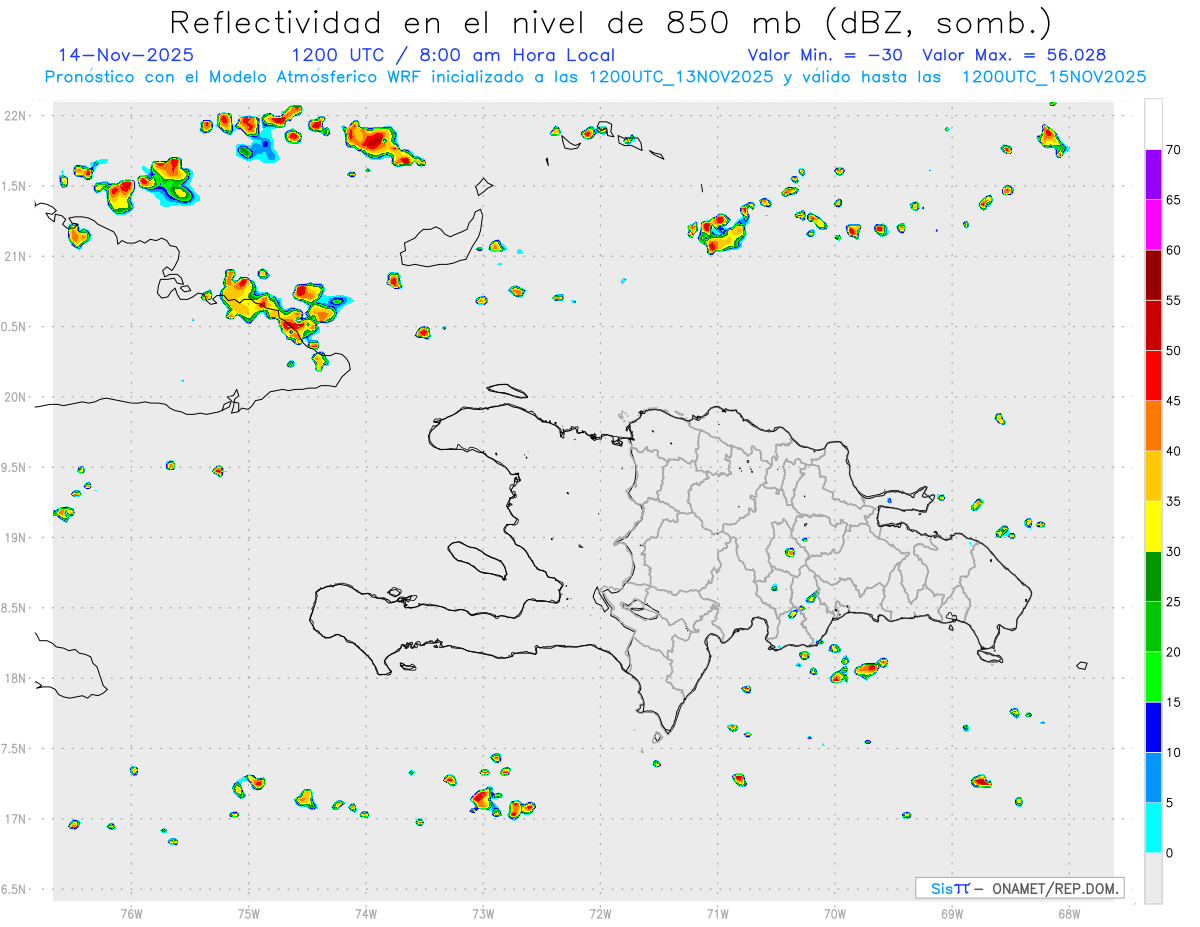Viewport: 1200px width, 927px height.
Task: Click the '10' colorbar value label
Action: point(1174,752)
